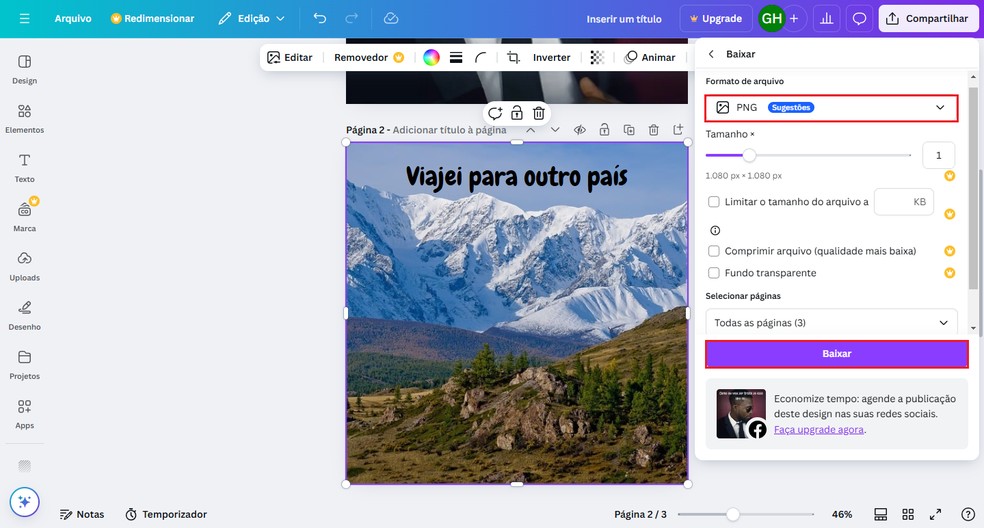Click Adicionar título à página field
This screenshot has height=528, width=984.
(x=449, y=130)
